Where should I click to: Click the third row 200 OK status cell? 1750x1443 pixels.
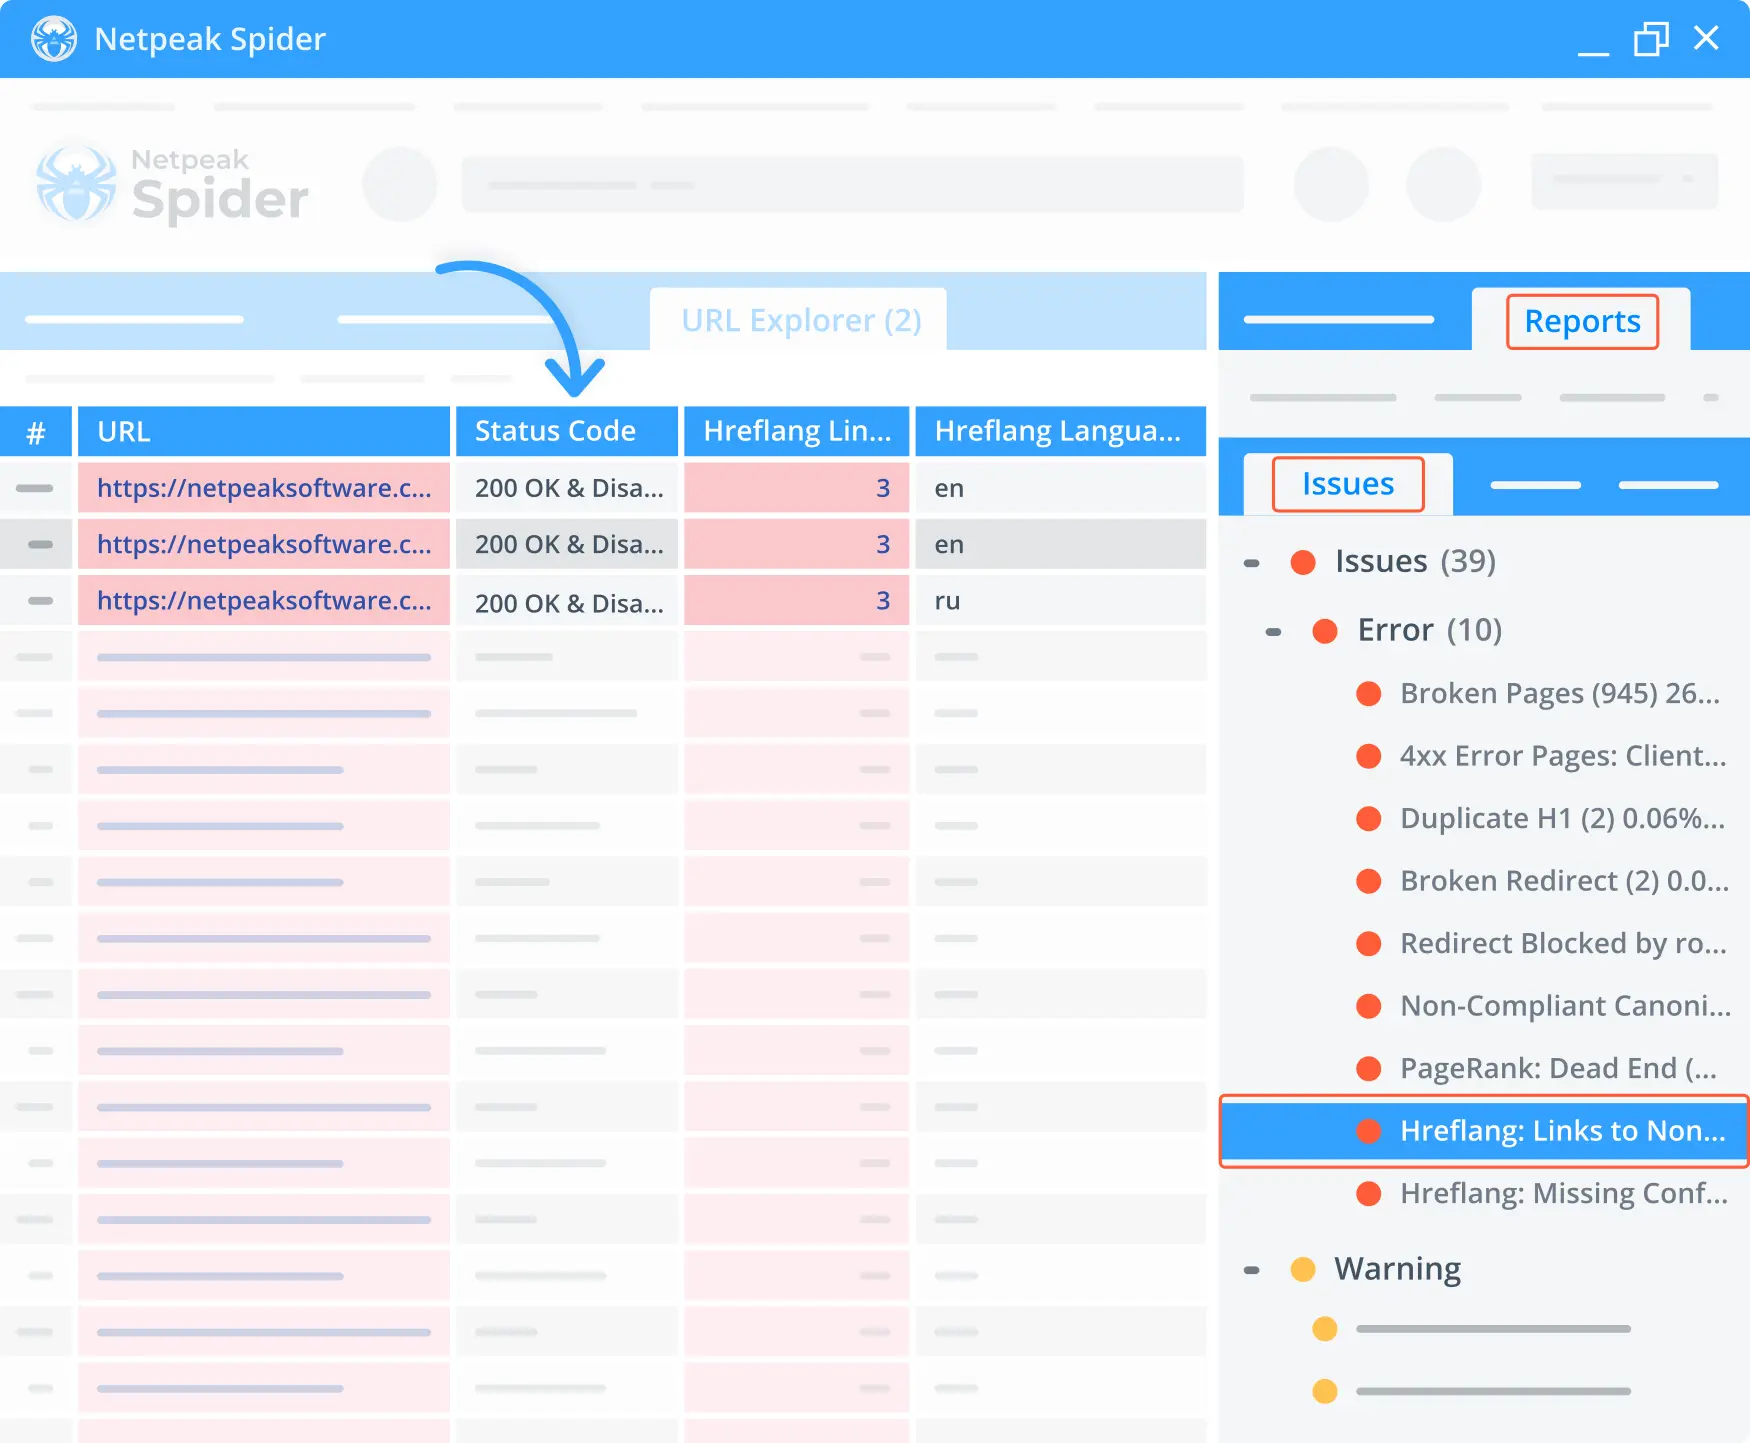coord(567,602)
